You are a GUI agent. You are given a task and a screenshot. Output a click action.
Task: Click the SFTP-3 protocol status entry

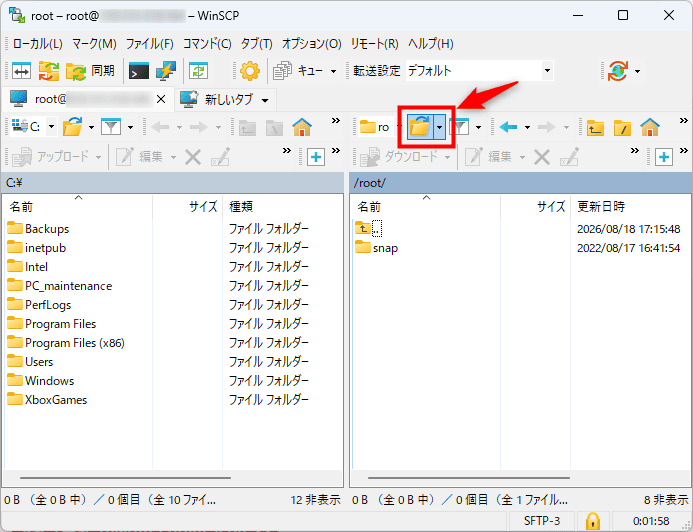coord(542,521)
